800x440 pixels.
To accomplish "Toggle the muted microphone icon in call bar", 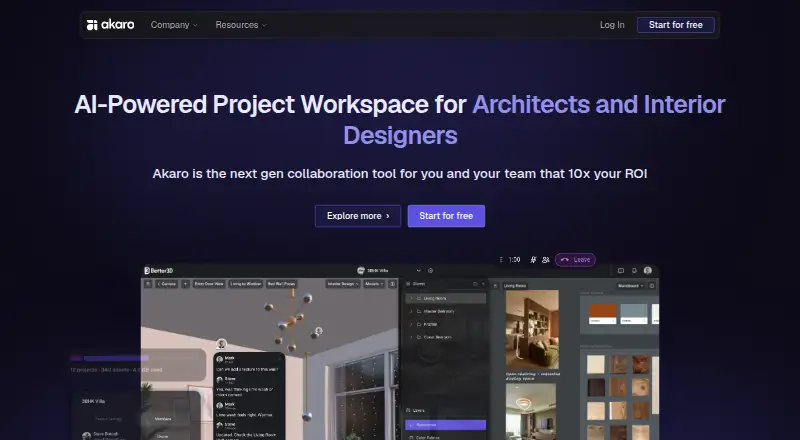I will [533, 260].
